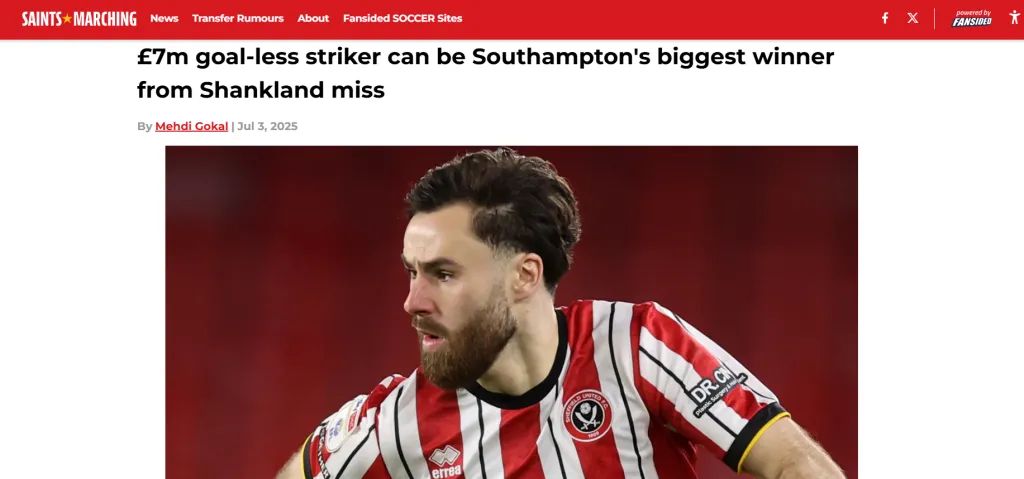Open the X (Twitter) icon in header
The image size is (1024, 479).
click(x=912, y=18)
